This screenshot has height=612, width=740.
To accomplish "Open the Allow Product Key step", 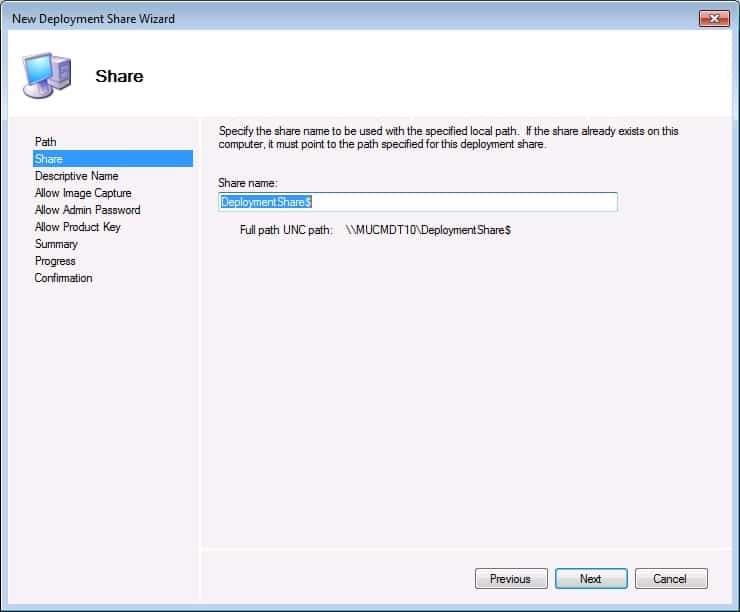I will click(77, 227).
